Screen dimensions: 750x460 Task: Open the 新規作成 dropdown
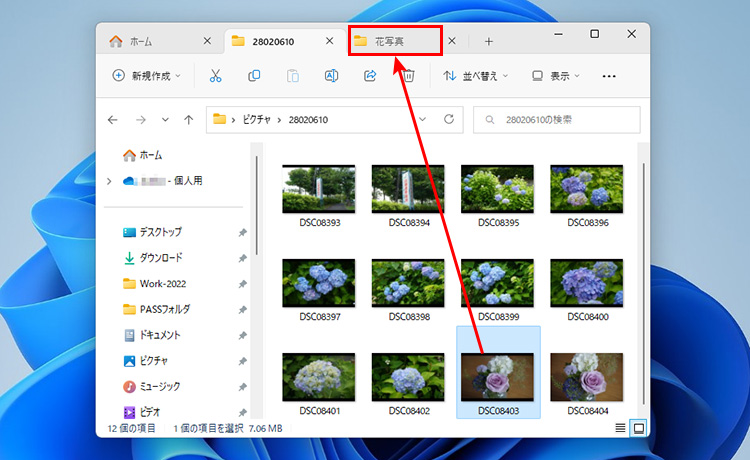(x=148, y=76)
